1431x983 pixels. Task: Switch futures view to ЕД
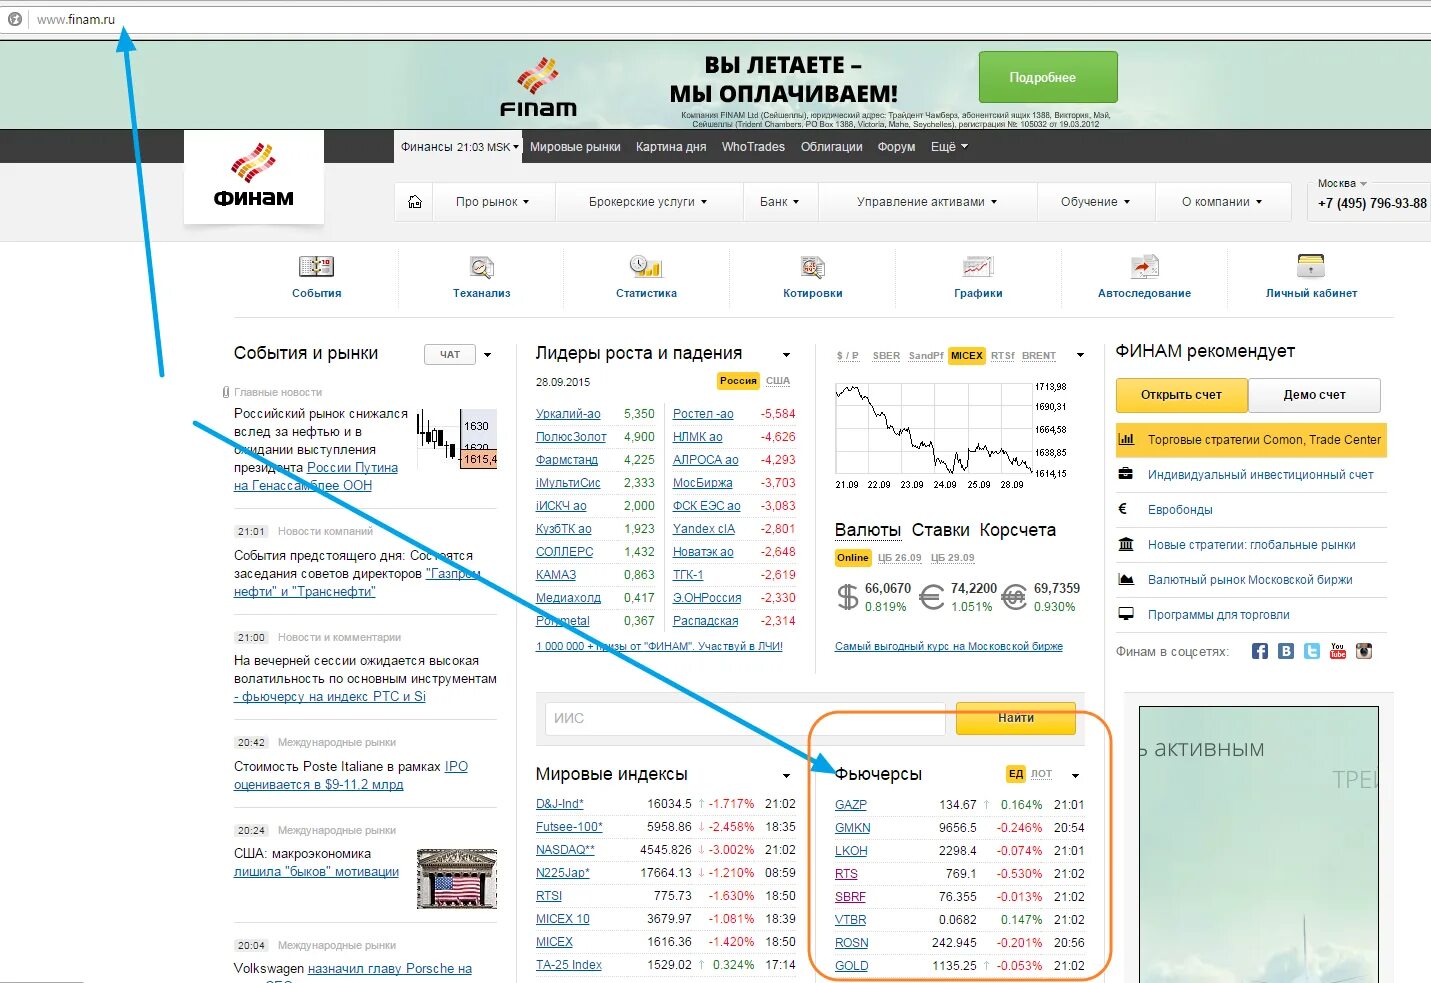(1016, 774)
